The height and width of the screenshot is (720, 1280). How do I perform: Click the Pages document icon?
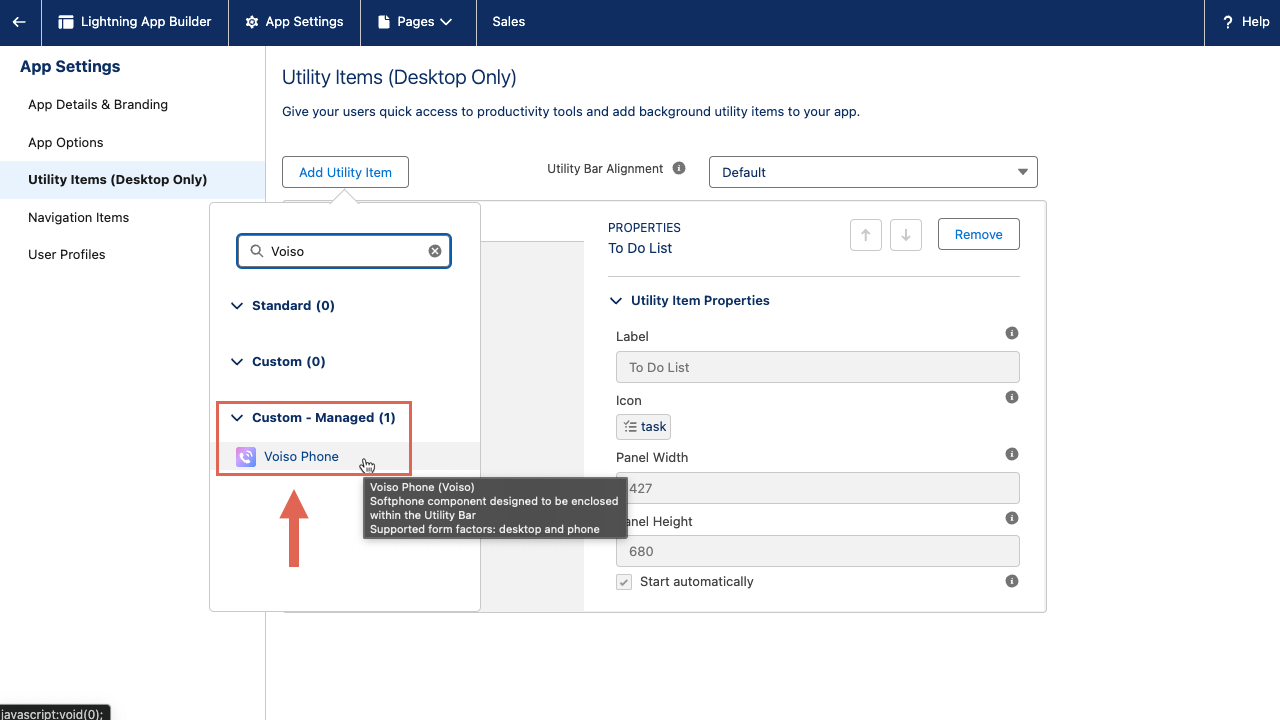coord(384,22)
